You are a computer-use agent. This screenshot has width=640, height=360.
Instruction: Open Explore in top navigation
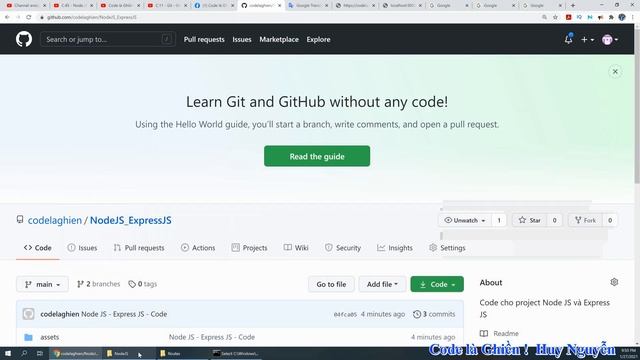tap(318, 40)
